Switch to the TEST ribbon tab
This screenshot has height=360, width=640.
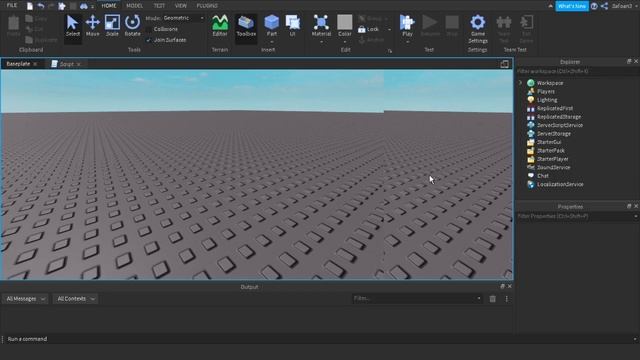pyautogui.click(x=159, y=6)
